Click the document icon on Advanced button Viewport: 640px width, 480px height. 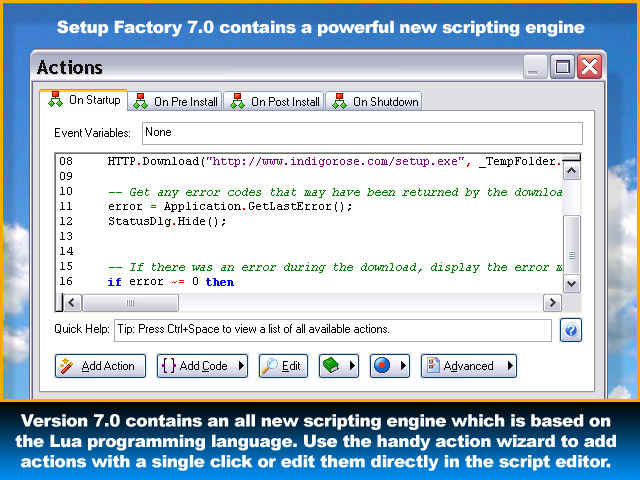click(x=433, y=365)
